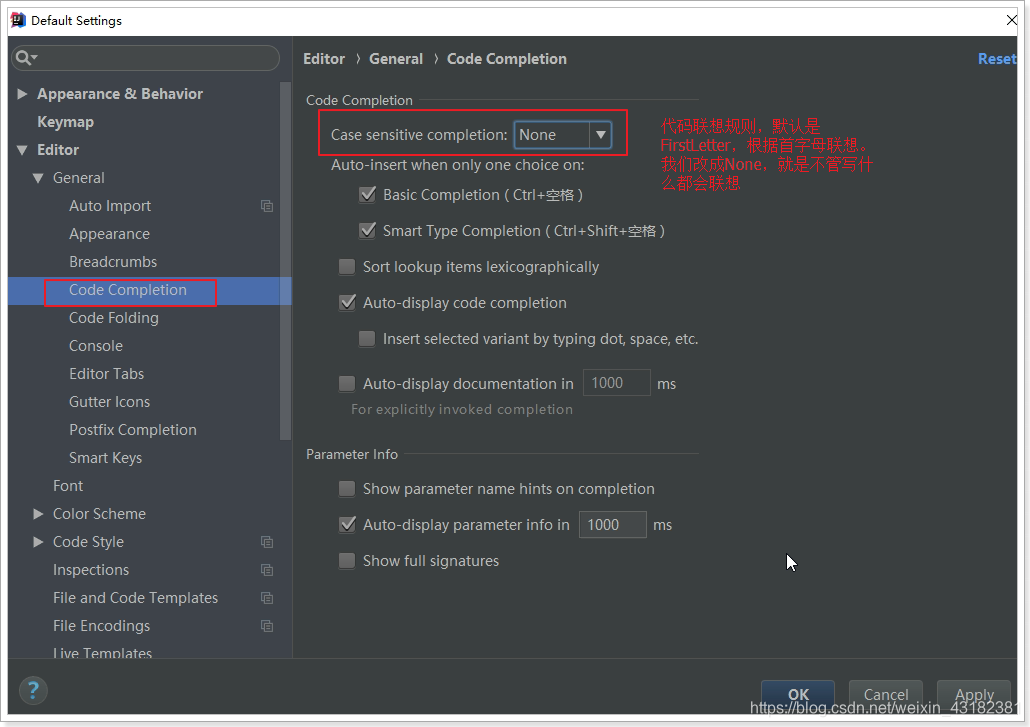Open Live Templates settings
Screen dimensions: 1030x727
coord(102,653)
